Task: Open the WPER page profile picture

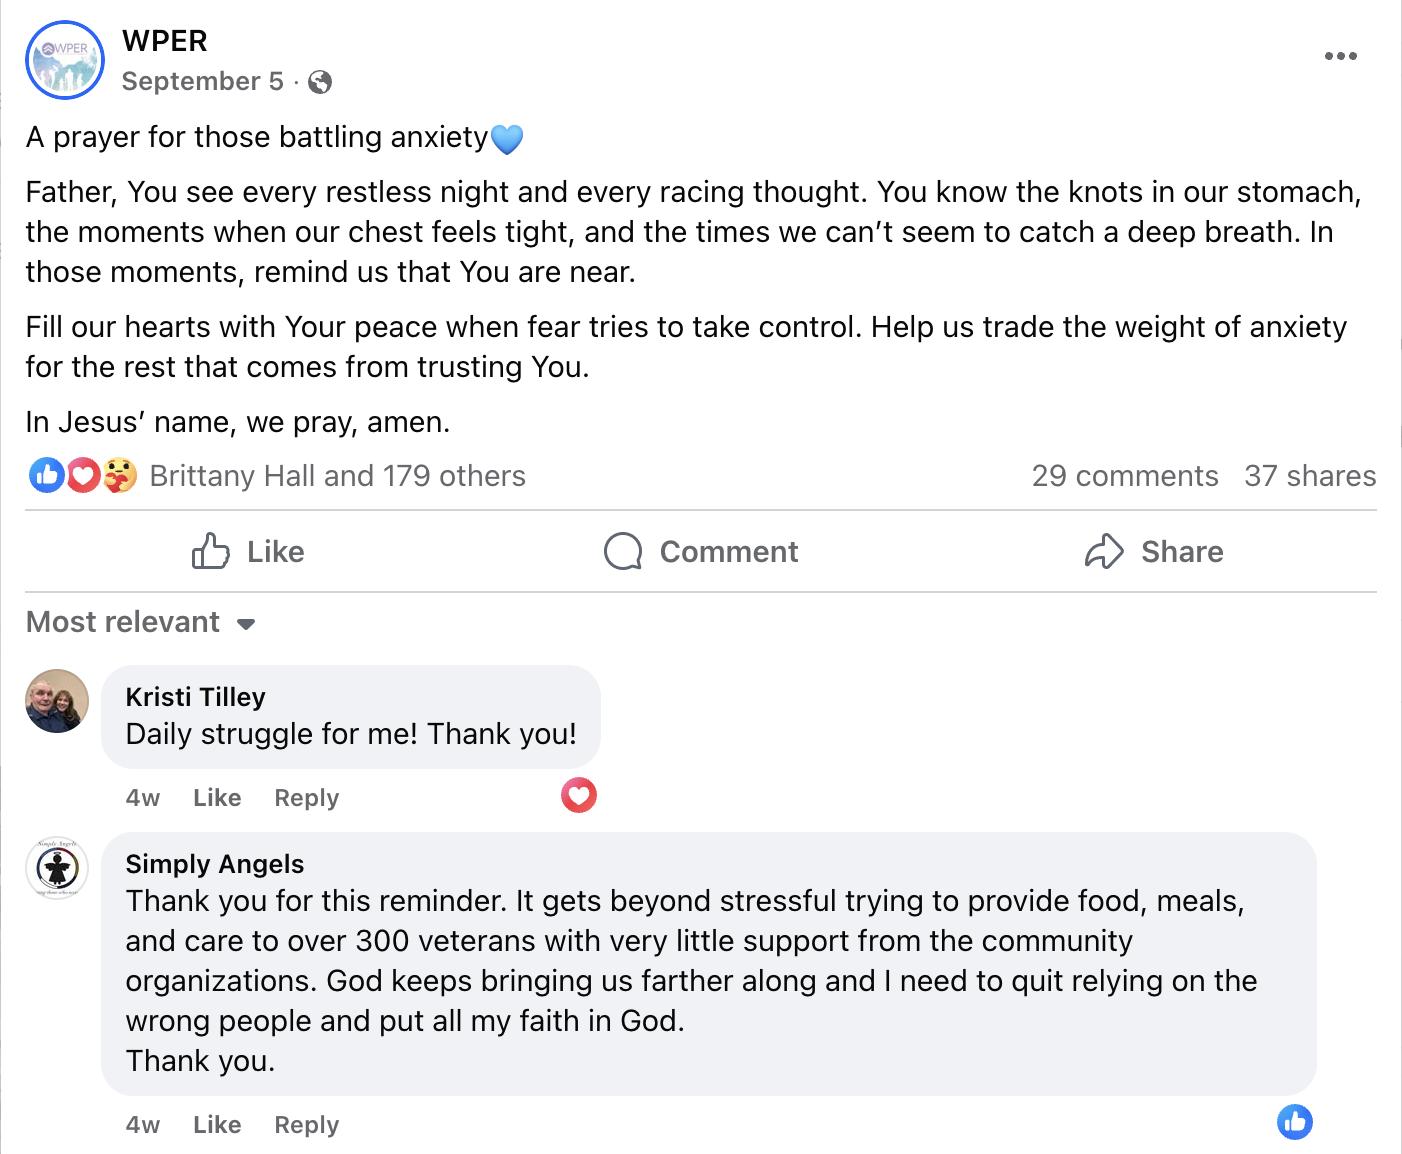Action: tap(64, 60)
